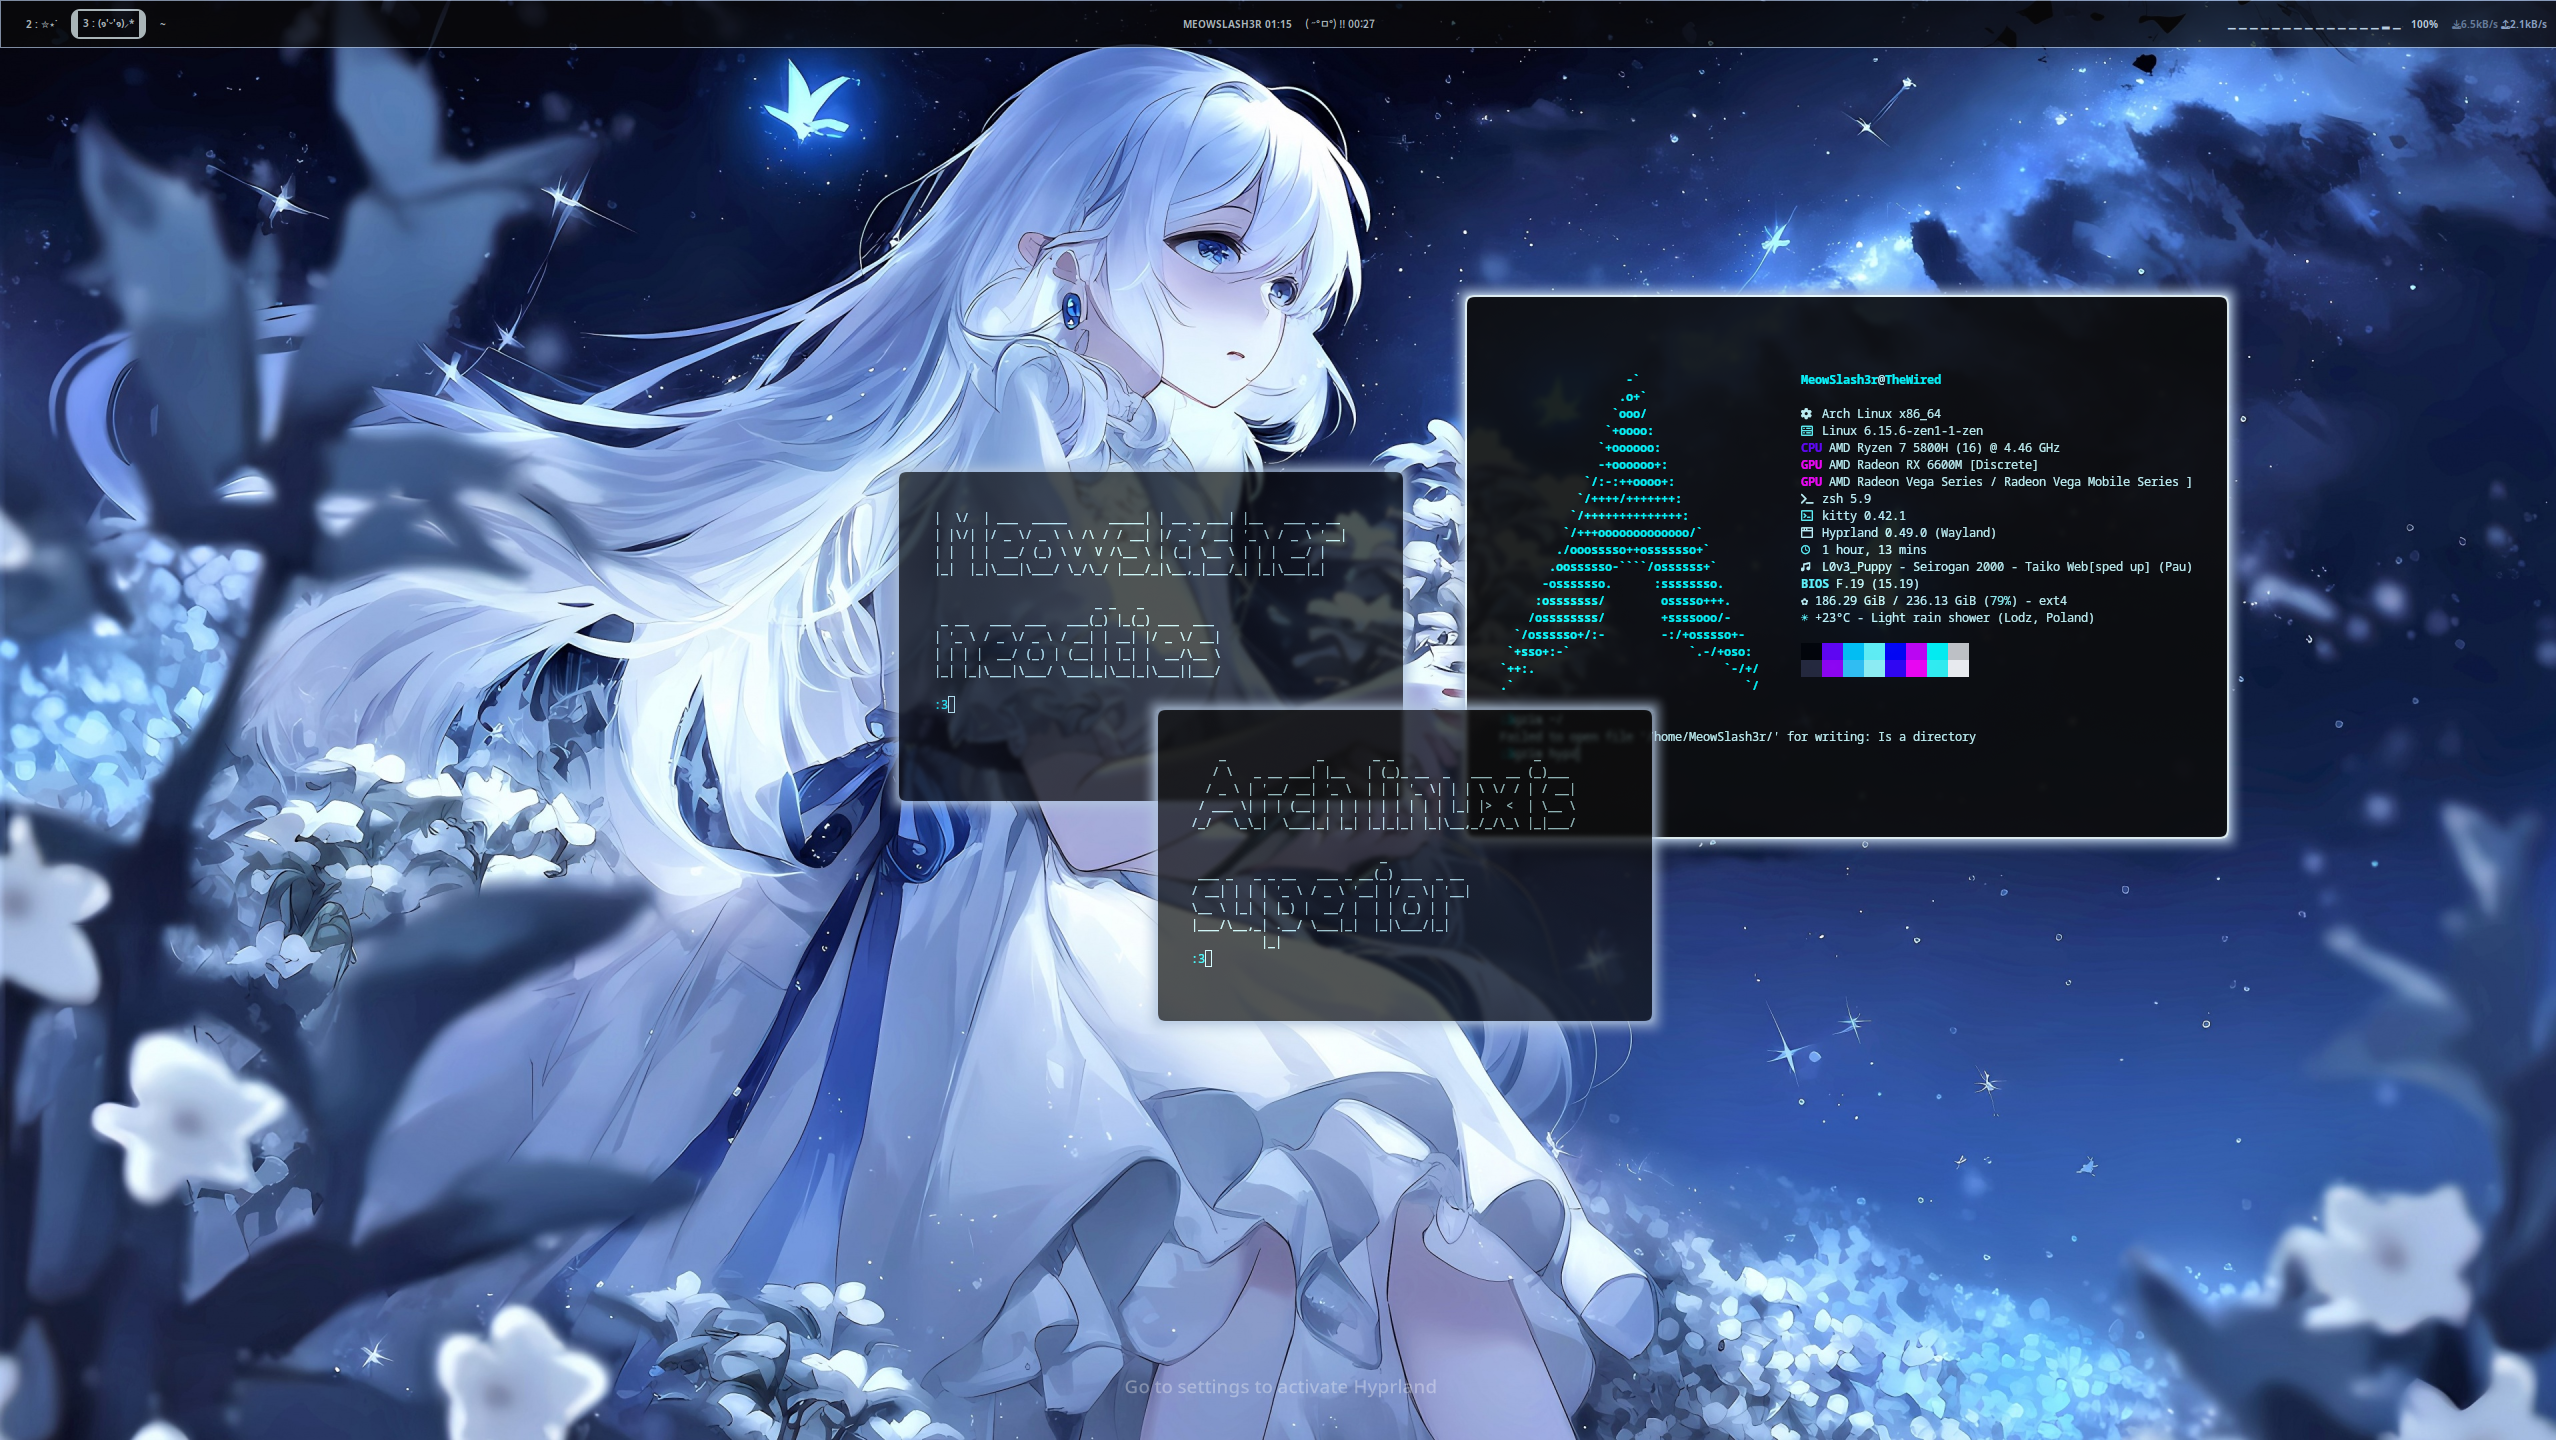Screen dimensions: 2556x1440
Task: Click the 'superior' ASCII banner text
Action: click(x=1329, y=901)
